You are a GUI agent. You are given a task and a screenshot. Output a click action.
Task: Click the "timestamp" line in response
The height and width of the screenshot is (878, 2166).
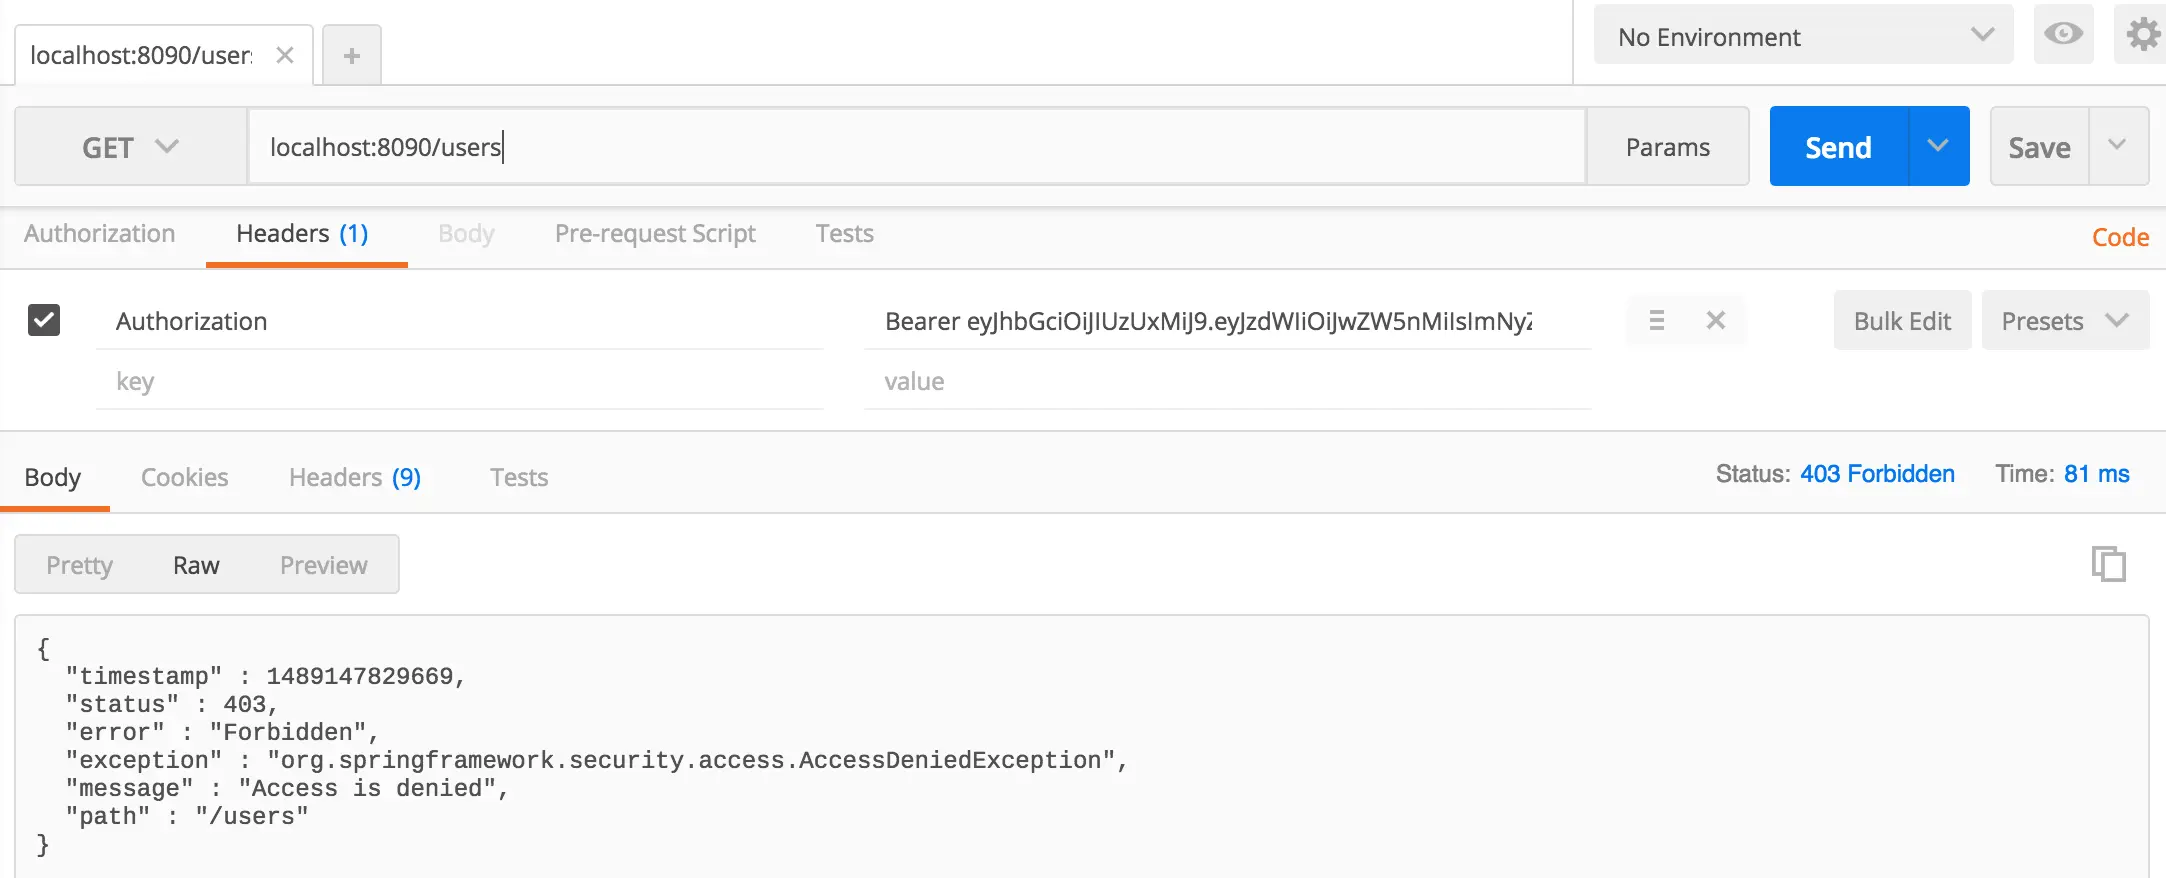coord(266,676)
